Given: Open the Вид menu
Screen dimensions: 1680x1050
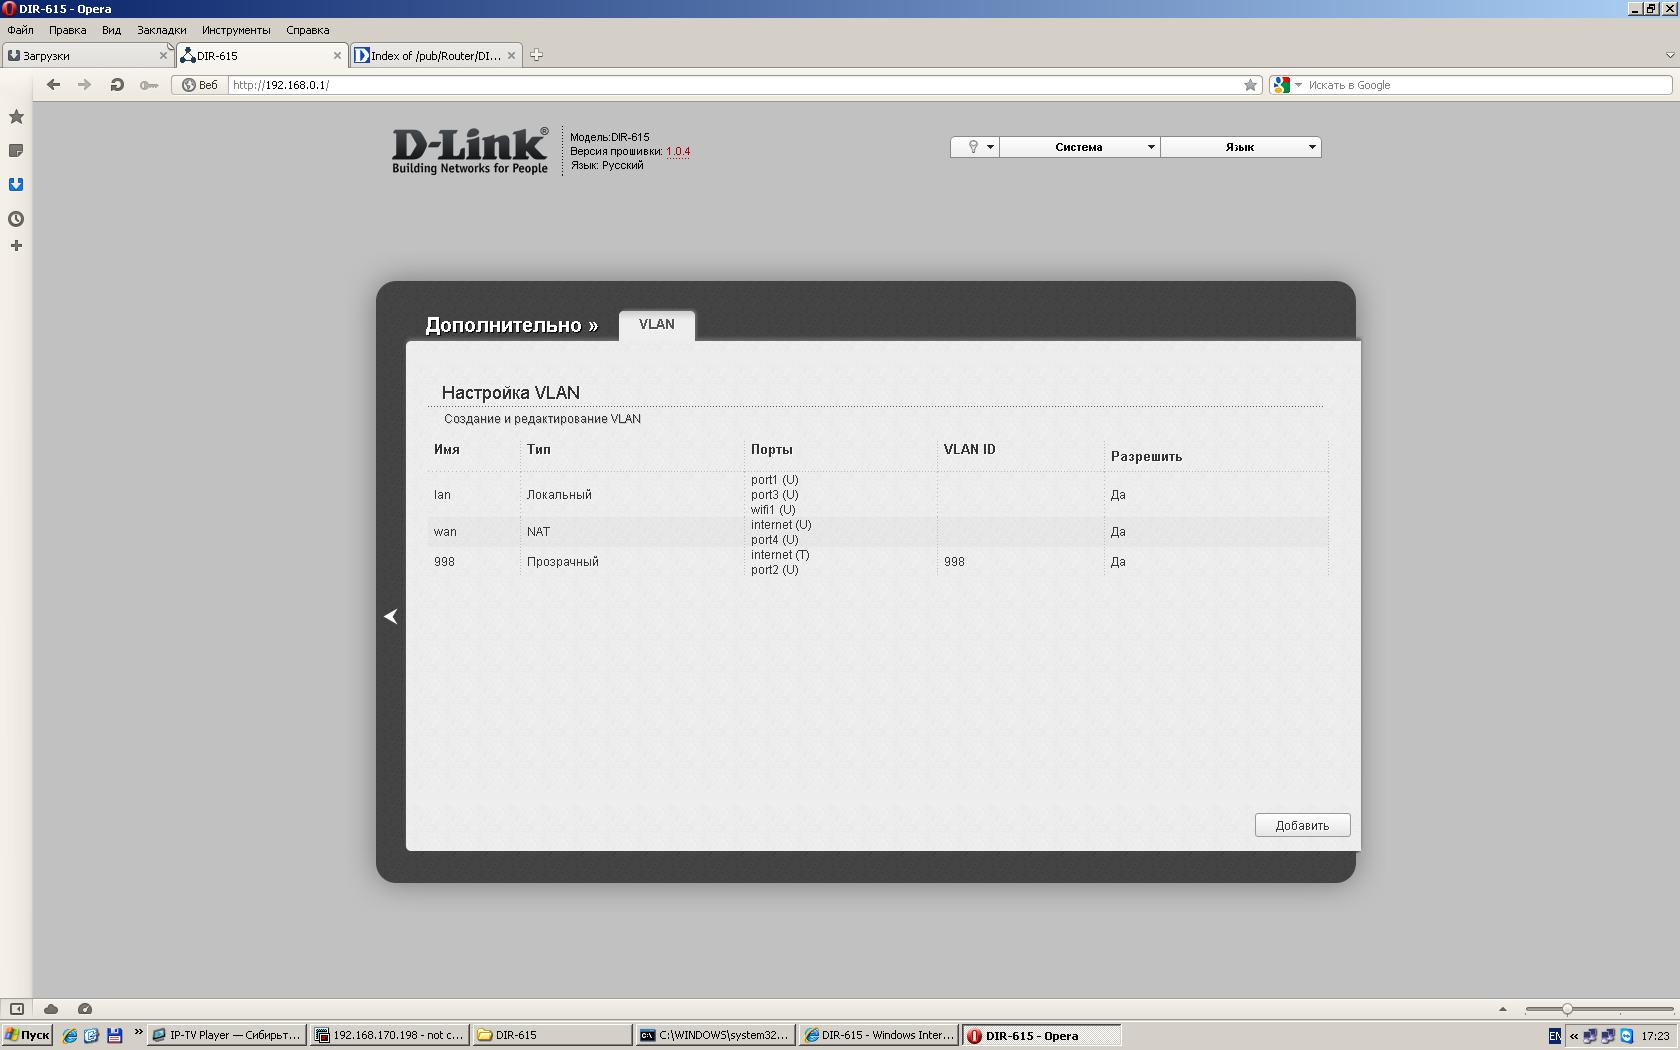Looking at the screenshot, I should (111, 30).
